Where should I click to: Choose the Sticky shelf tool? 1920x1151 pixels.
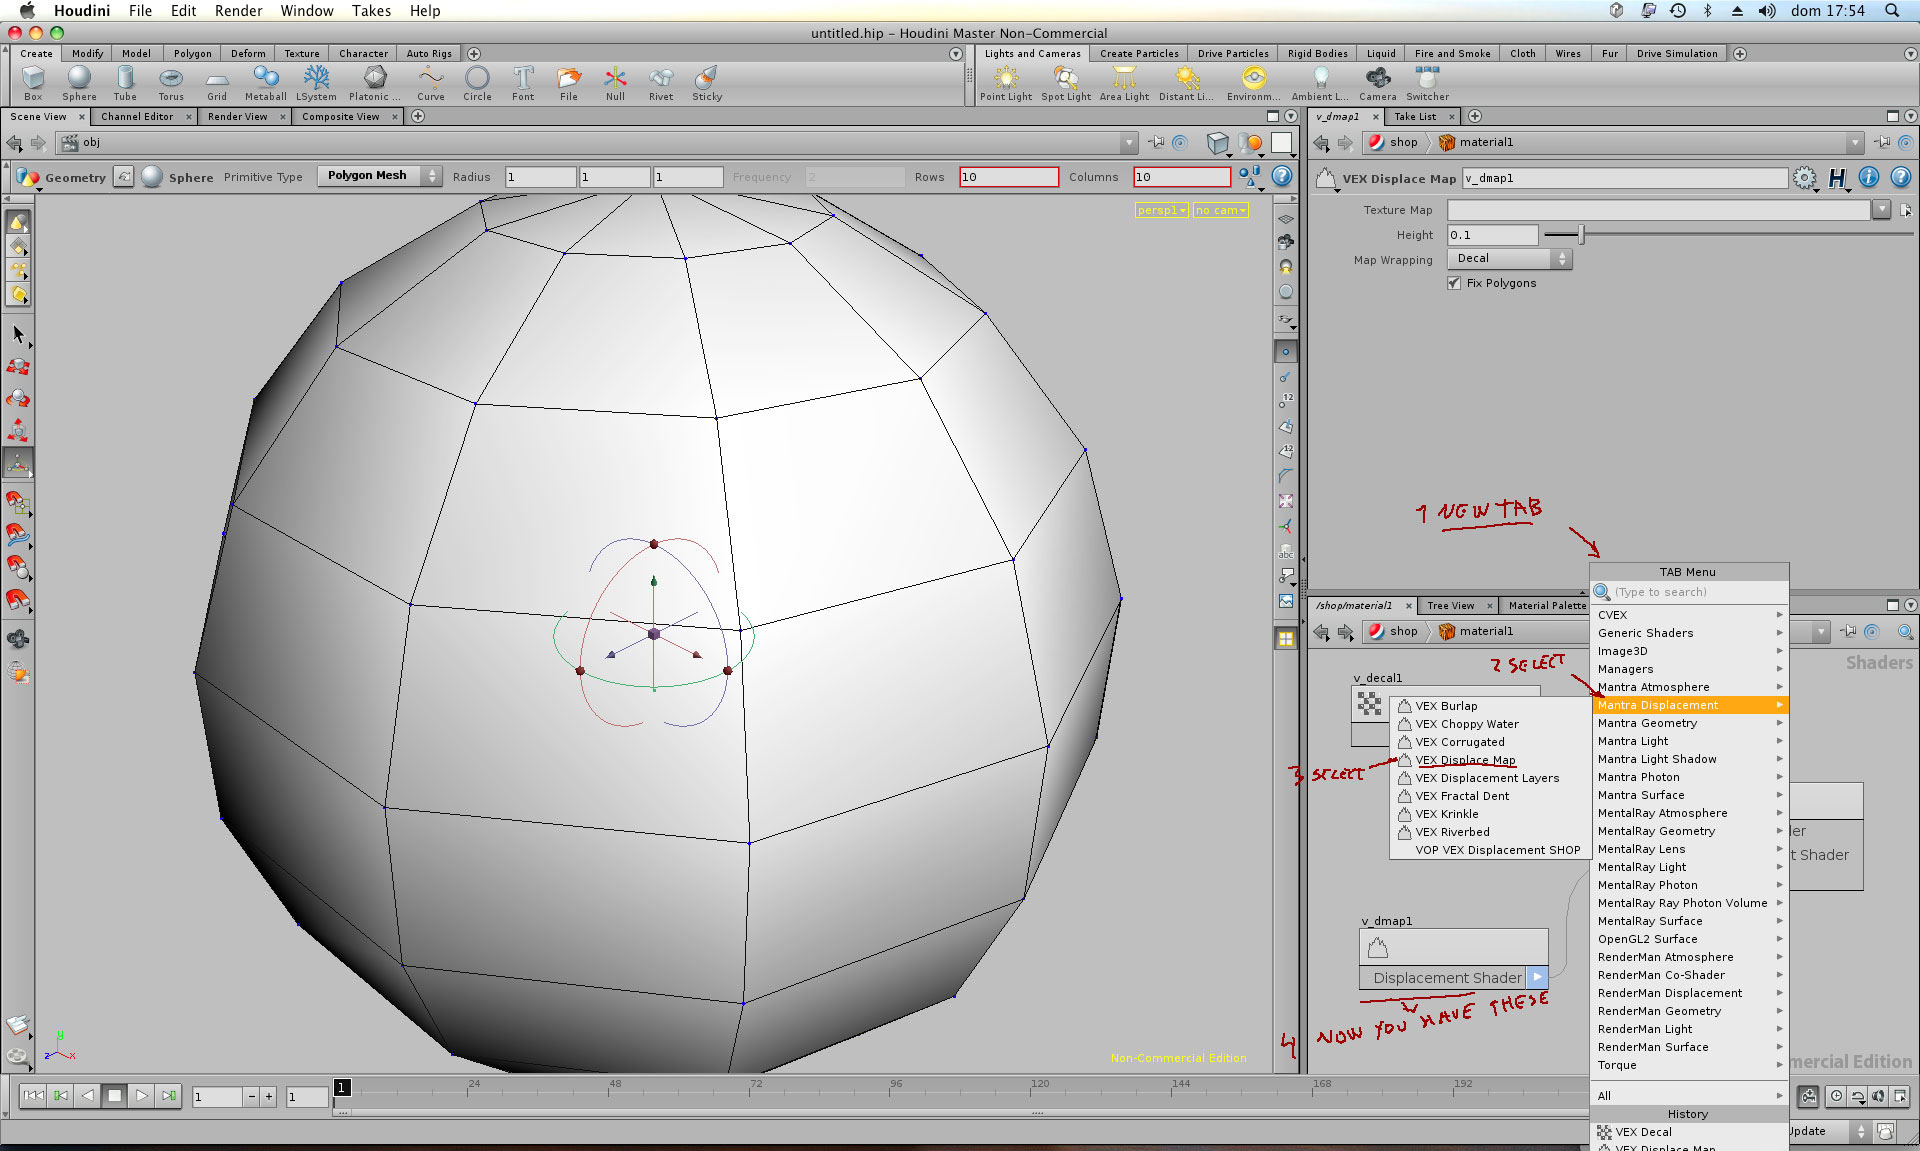pyautogui.click(x=707, y=83)
